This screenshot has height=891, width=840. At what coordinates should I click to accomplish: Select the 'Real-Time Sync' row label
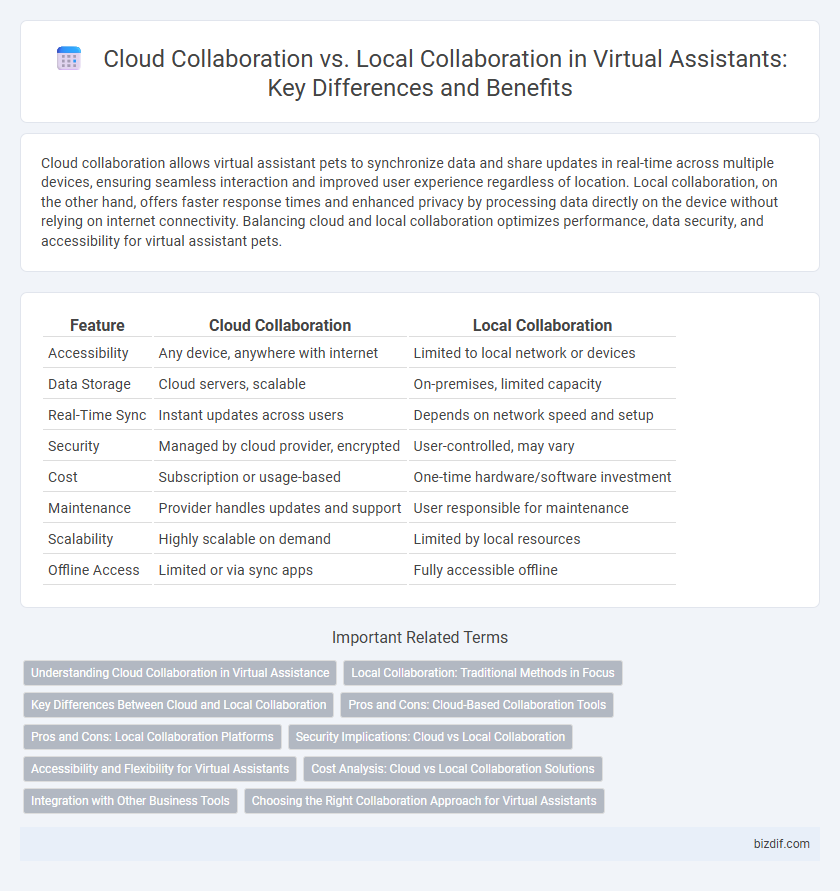pyautogui.click(x=97, y=415)
